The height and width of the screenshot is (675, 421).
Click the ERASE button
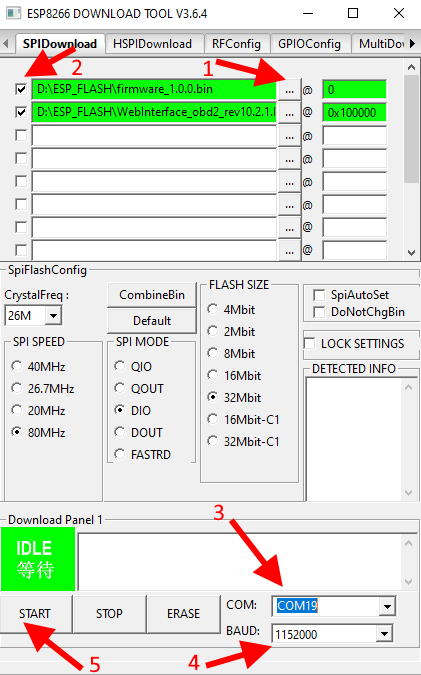coord(184,613)
